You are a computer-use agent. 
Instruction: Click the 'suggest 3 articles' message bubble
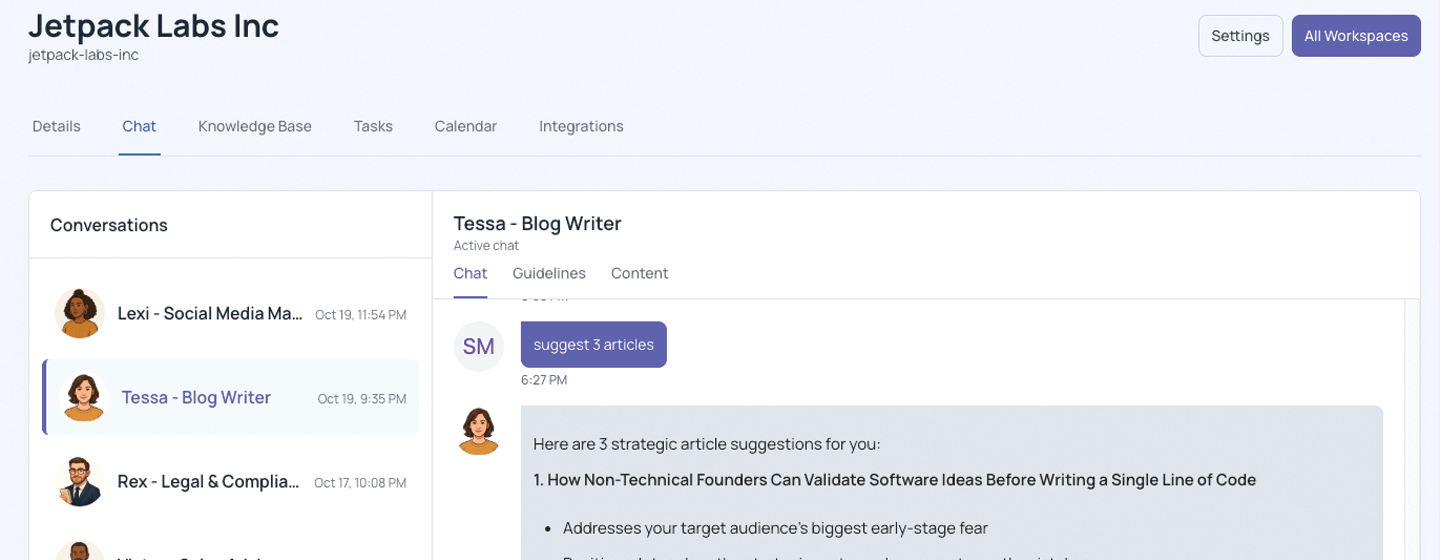(x=593, y=345)
